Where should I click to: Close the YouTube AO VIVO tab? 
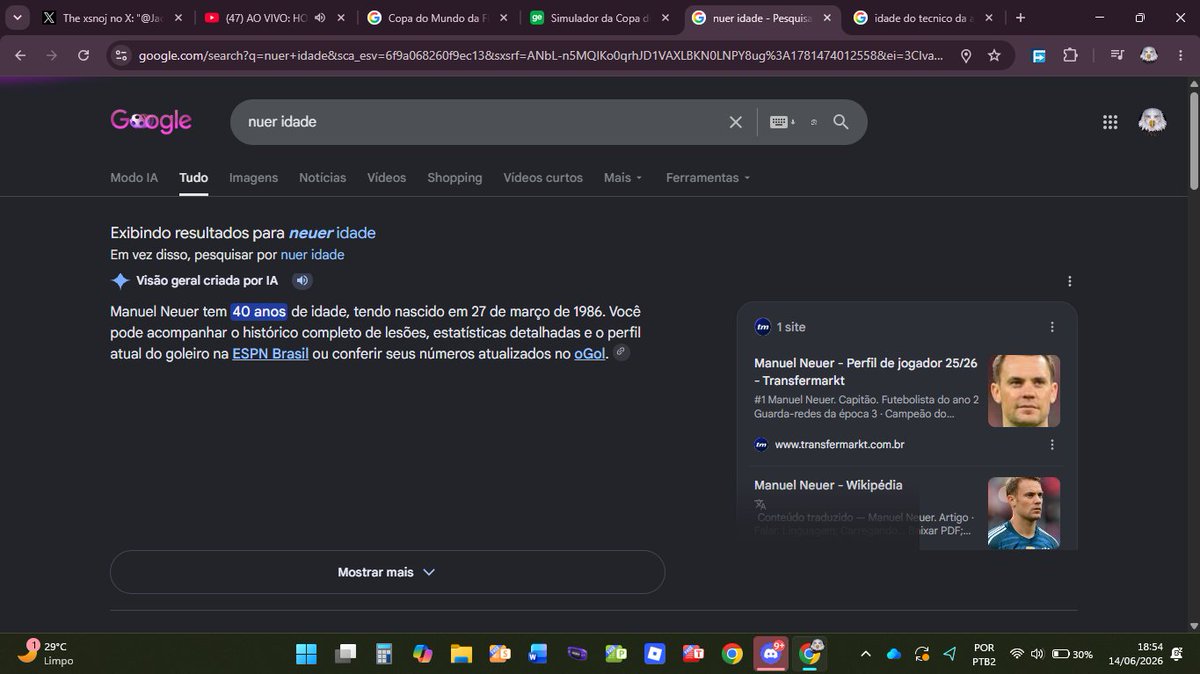(x=341, y=17)
